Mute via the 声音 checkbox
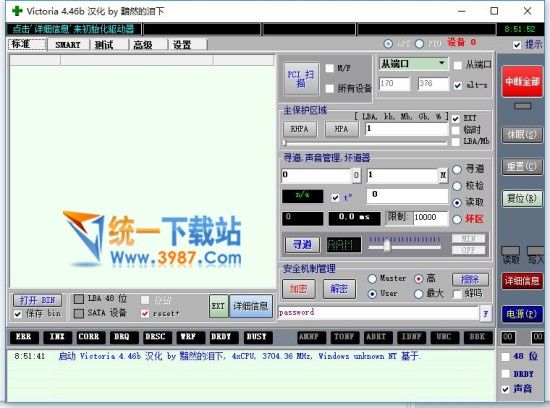This screenshot has height=408, width=550. 505,389
